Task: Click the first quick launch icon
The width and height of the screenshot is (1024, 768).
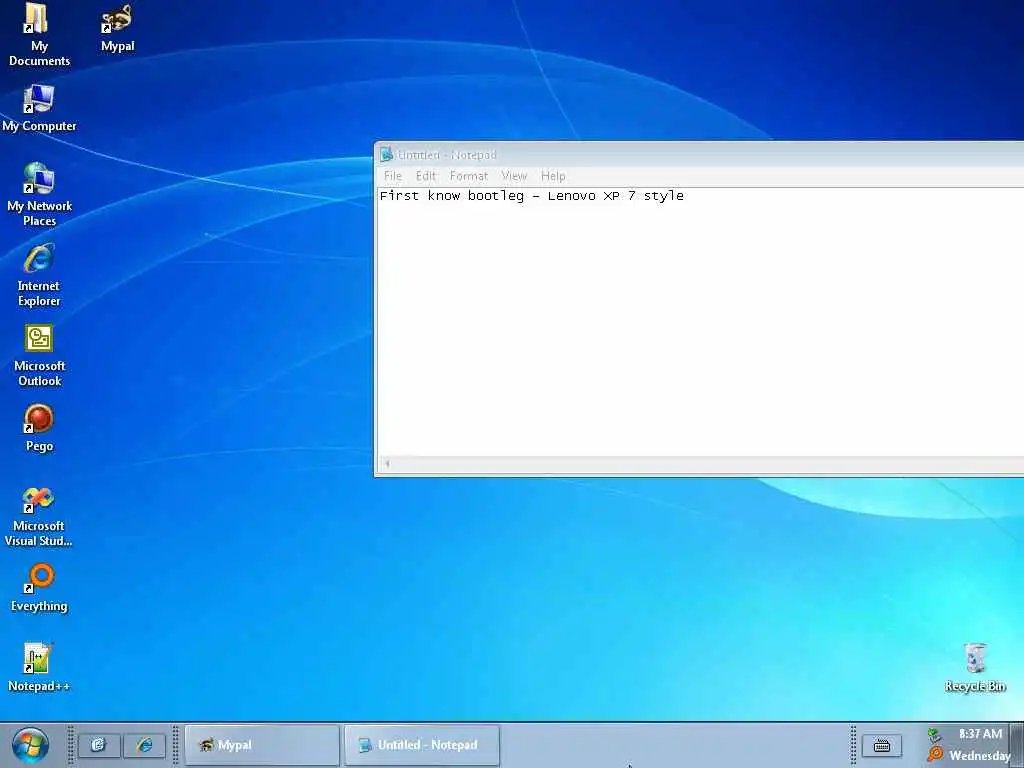Action: [x=99, y=744]
